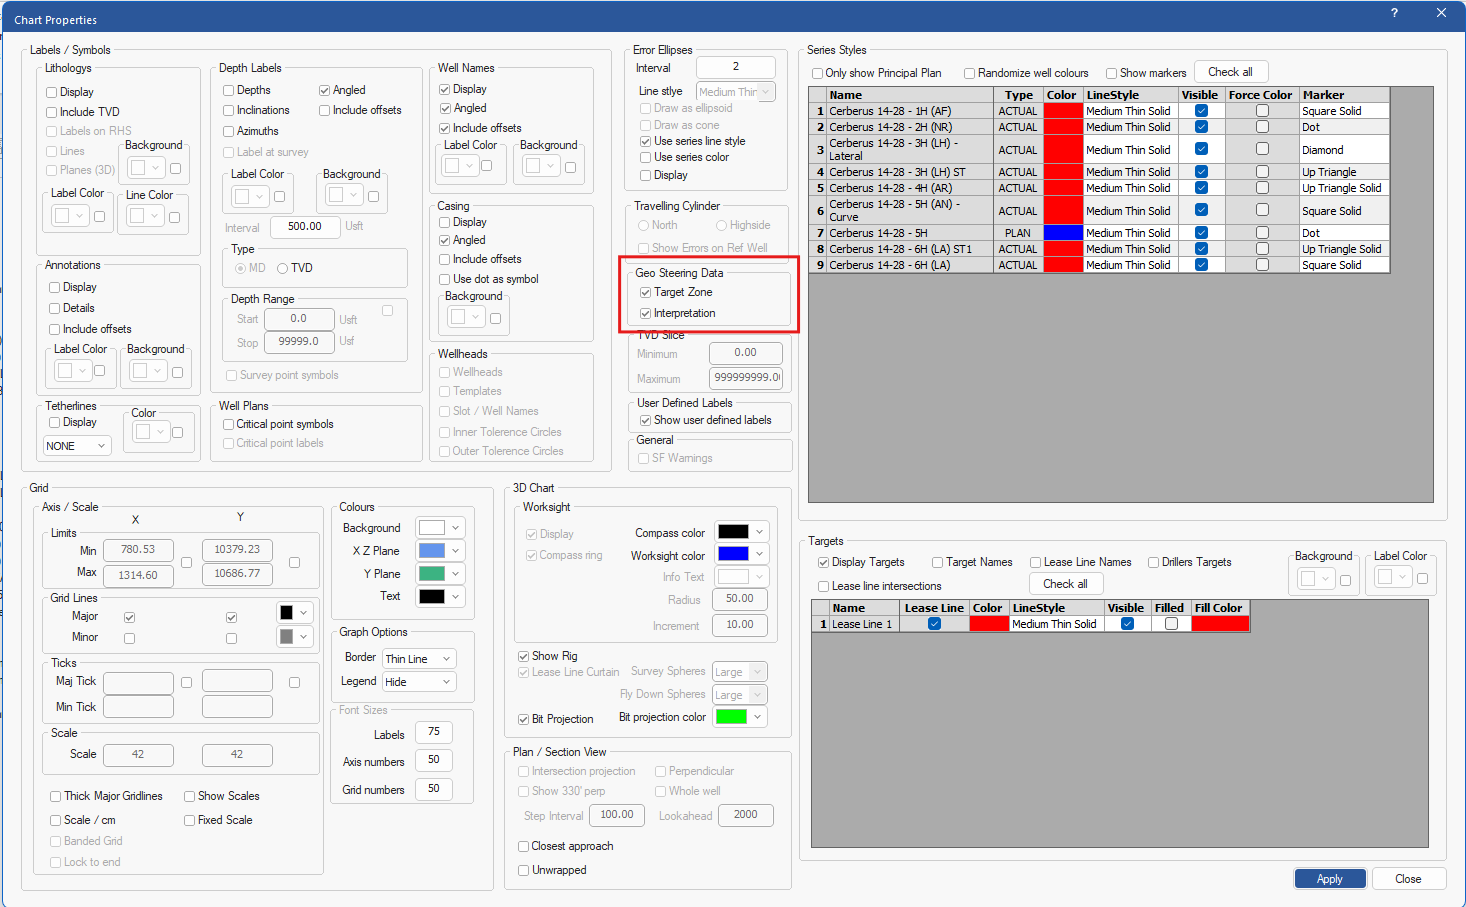Close the Chart Properties dialog with X

(1441, 13)
